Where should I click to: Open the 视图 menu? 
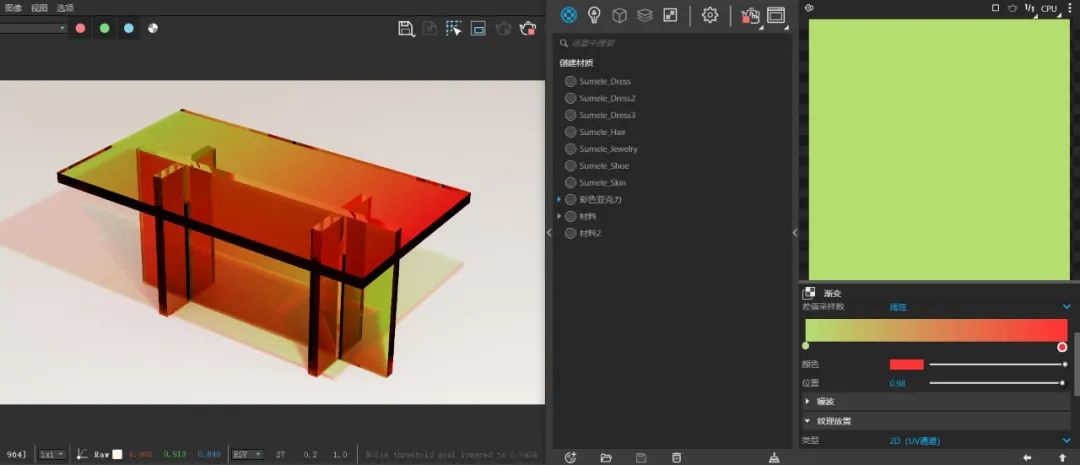39,8
